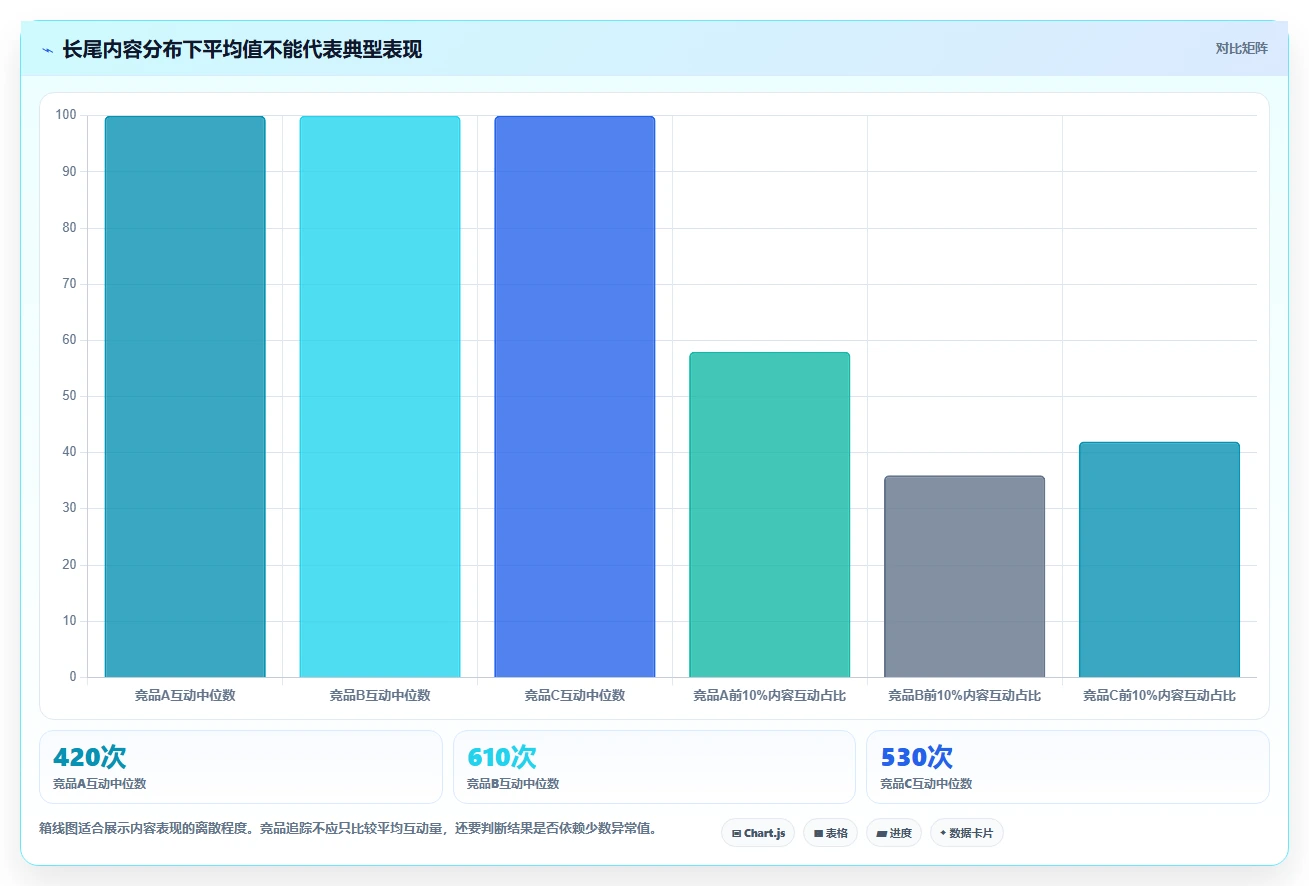Viewport: 1309px width, 886px height.
Task: Select the 表格 chip
Action: (x=831, y=833)
